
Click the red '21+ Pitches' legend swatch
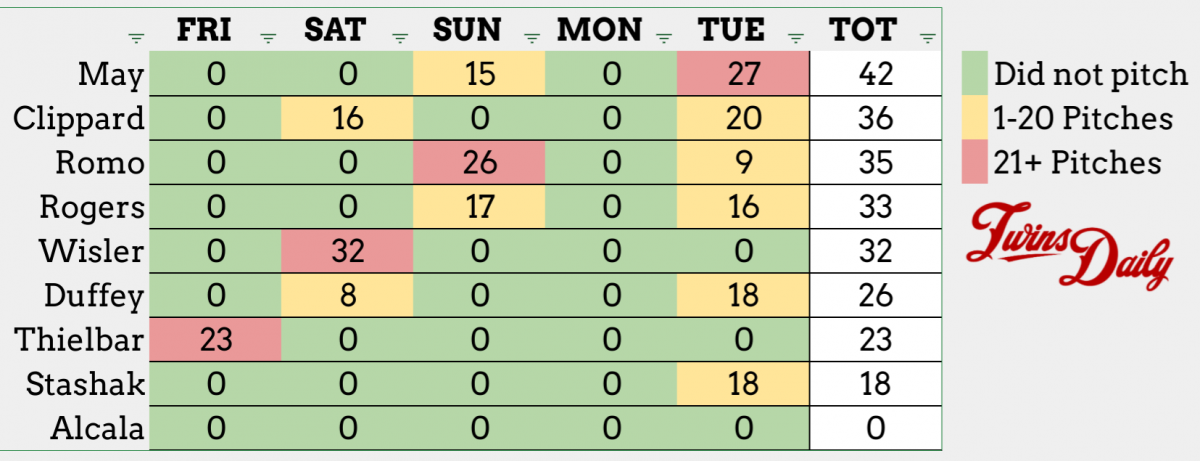[x=975, y=163]
